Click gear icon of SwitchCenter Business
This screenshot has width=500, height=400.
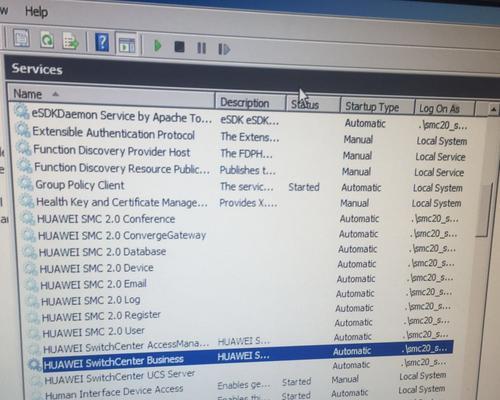coord(35,364)
